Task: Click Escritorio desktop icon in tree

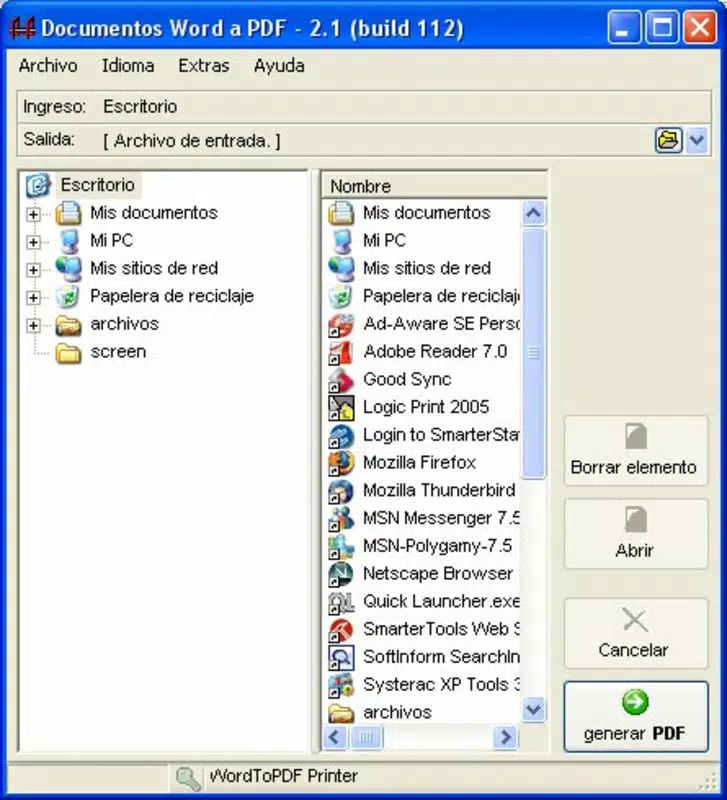Action: coord(38,185)
